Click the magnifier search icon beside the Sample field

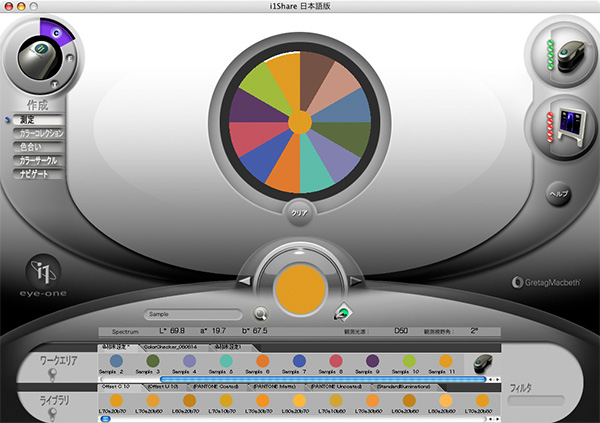tap(261, 314)
